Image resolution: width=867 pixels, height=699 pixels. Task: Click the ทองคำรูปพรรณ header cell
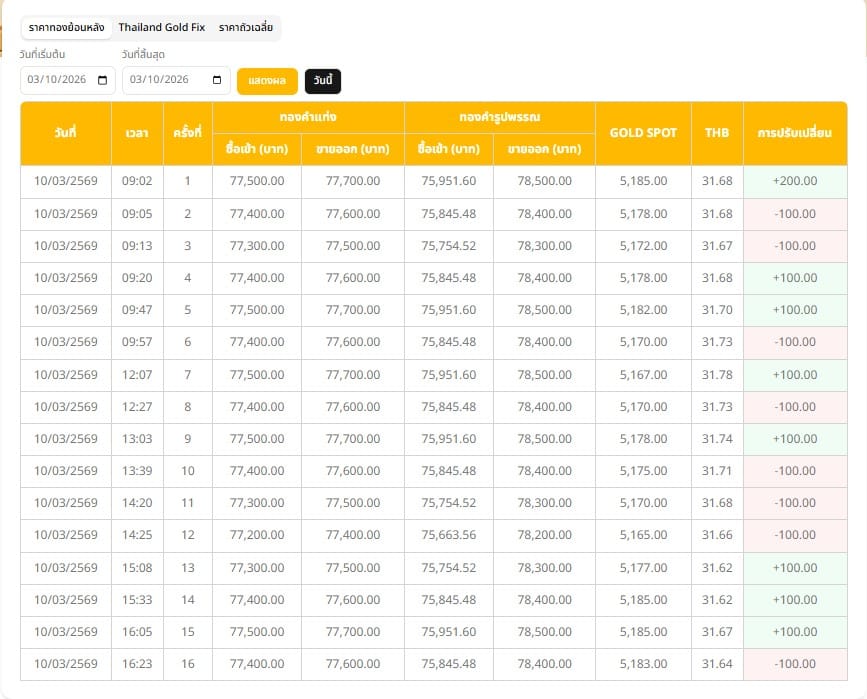[498, 115]
